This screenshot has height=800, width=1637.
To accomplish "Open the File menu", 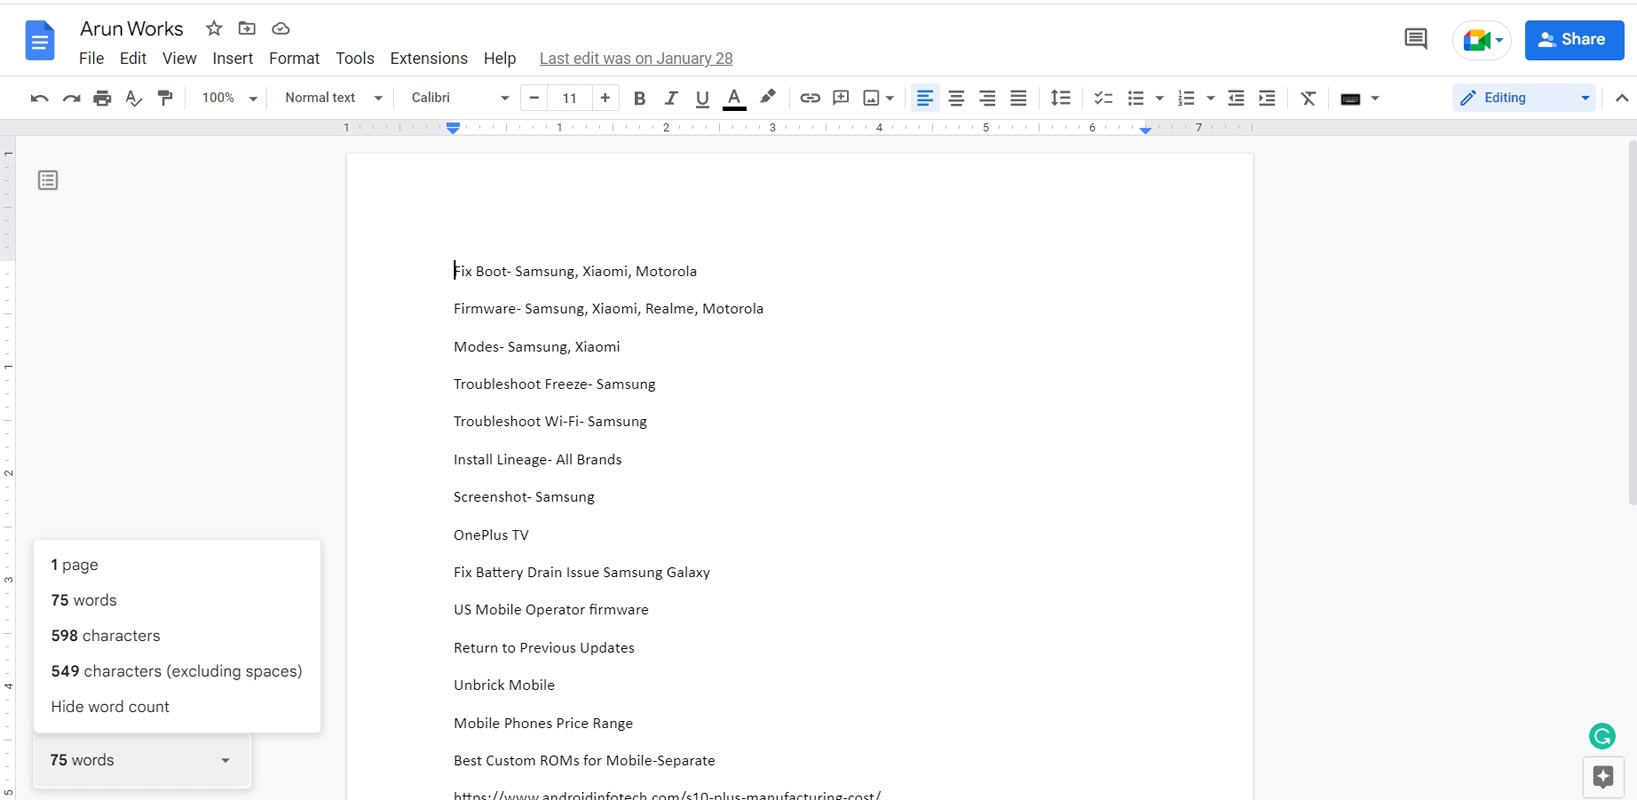I will click(91, 58).
